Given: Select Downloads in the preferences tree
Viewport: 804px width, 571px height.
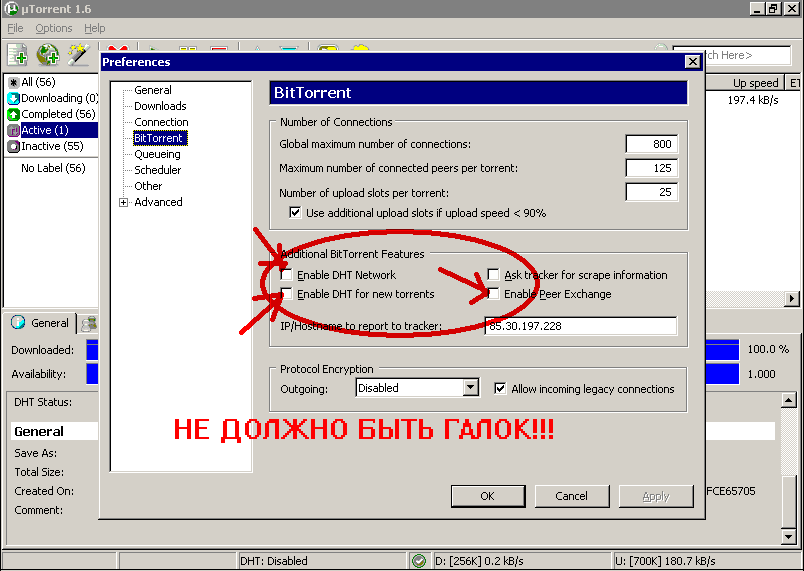Looking at the screenshot, I should click(x=160, y=106).
